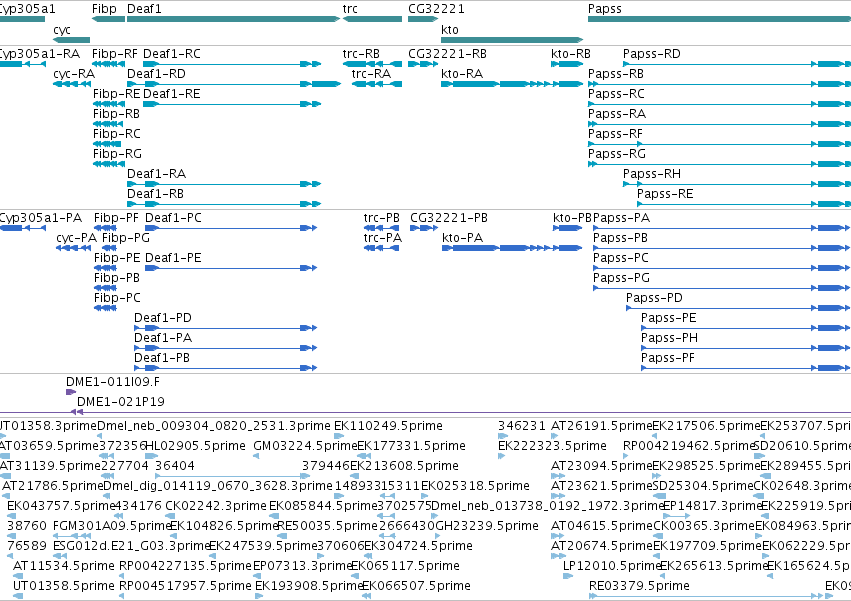Viewport: 851px width, 601px height.
Task: Select protein cyc-PA
Action: (73, 248)
